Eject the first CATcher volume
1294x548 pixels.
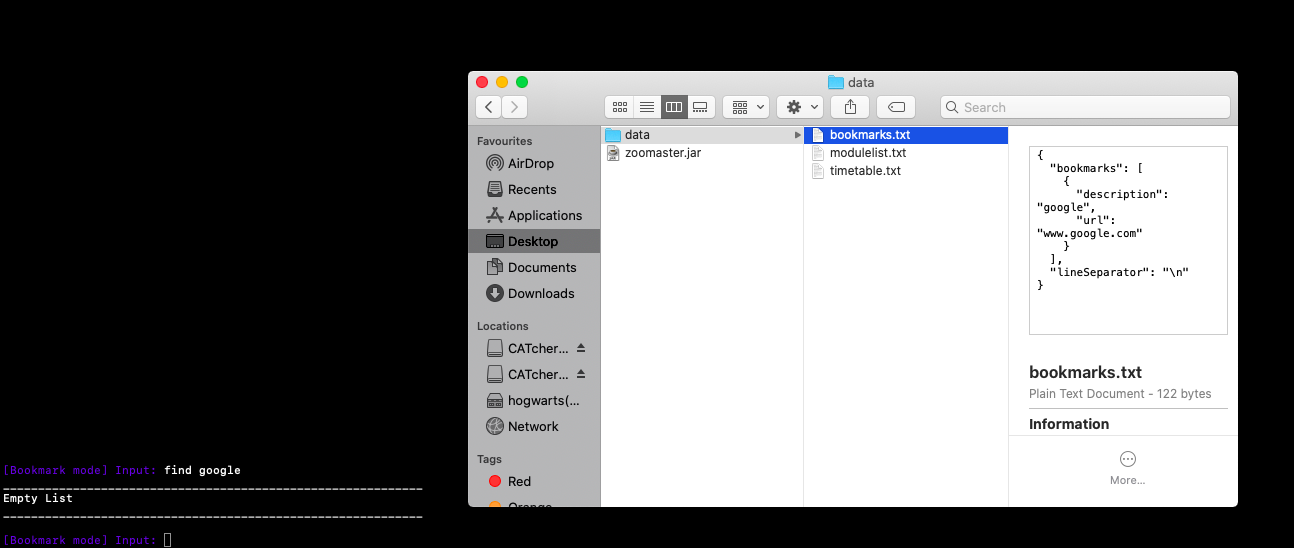coord(581,348)
